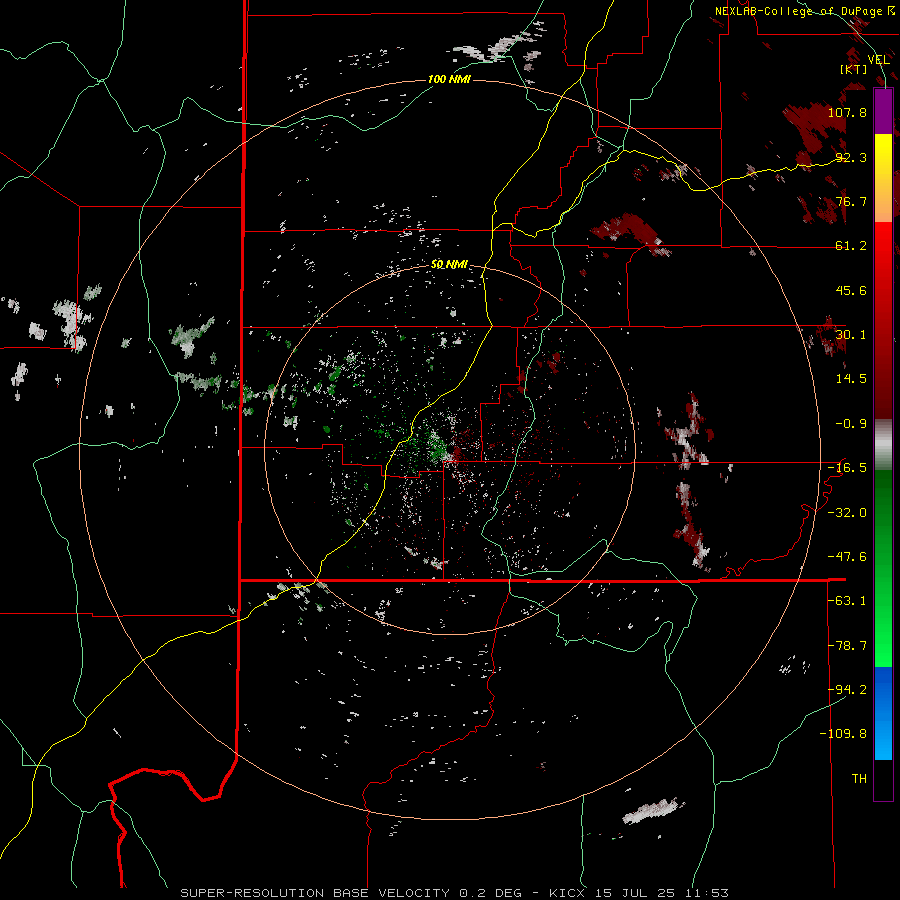Select the -0.9 scale value
This screenshot has height=900, width=900.
(851, 424)
